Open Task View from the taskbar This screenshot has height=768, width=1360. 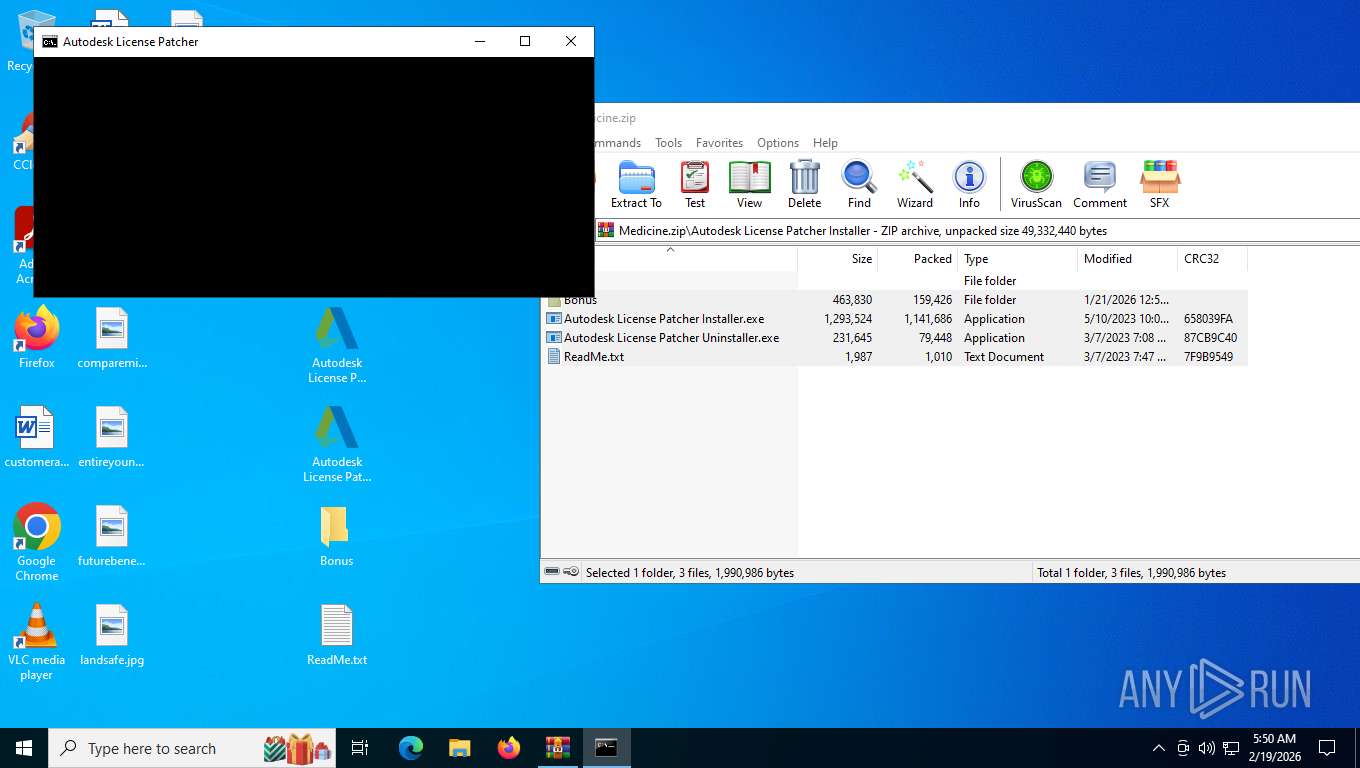coord(360,748)
